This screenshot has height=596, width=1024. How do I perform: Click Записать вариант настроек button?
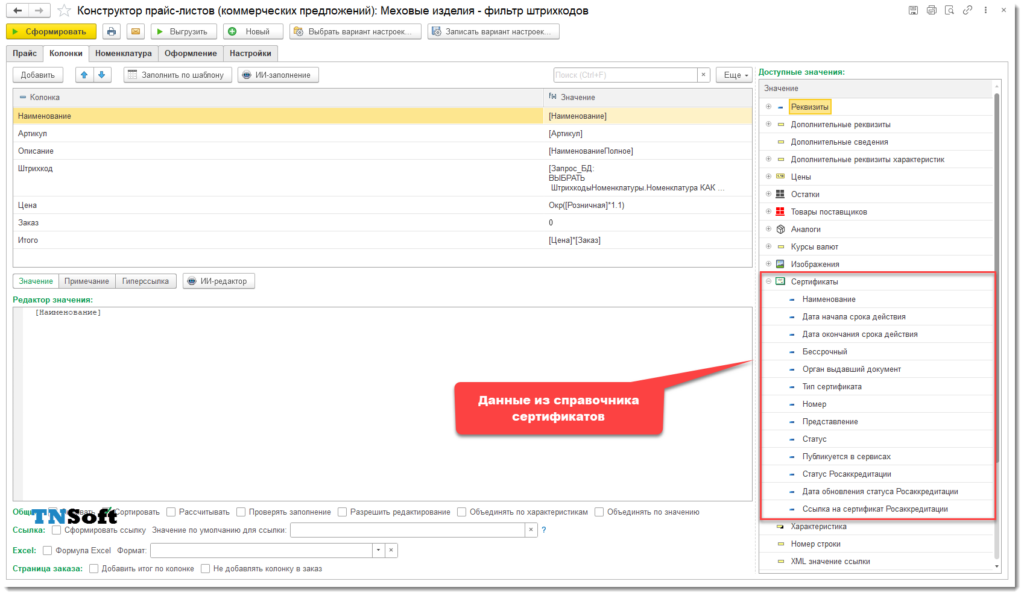493,31
